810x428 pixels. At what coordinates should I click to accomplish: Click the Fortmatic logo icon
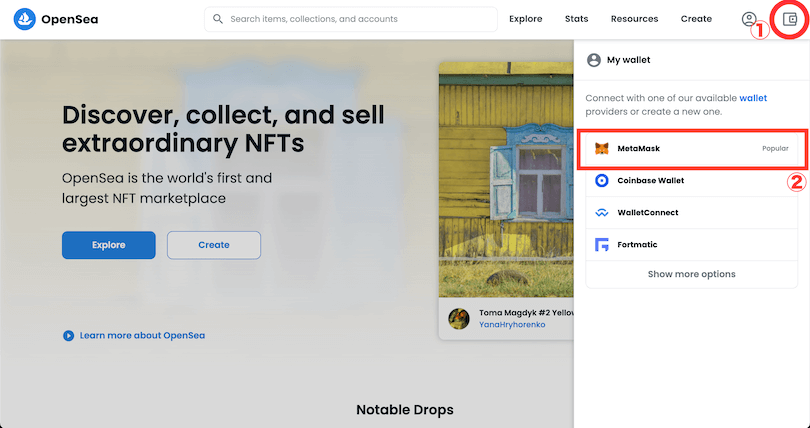pyautogui.click(x=601, y=245)
